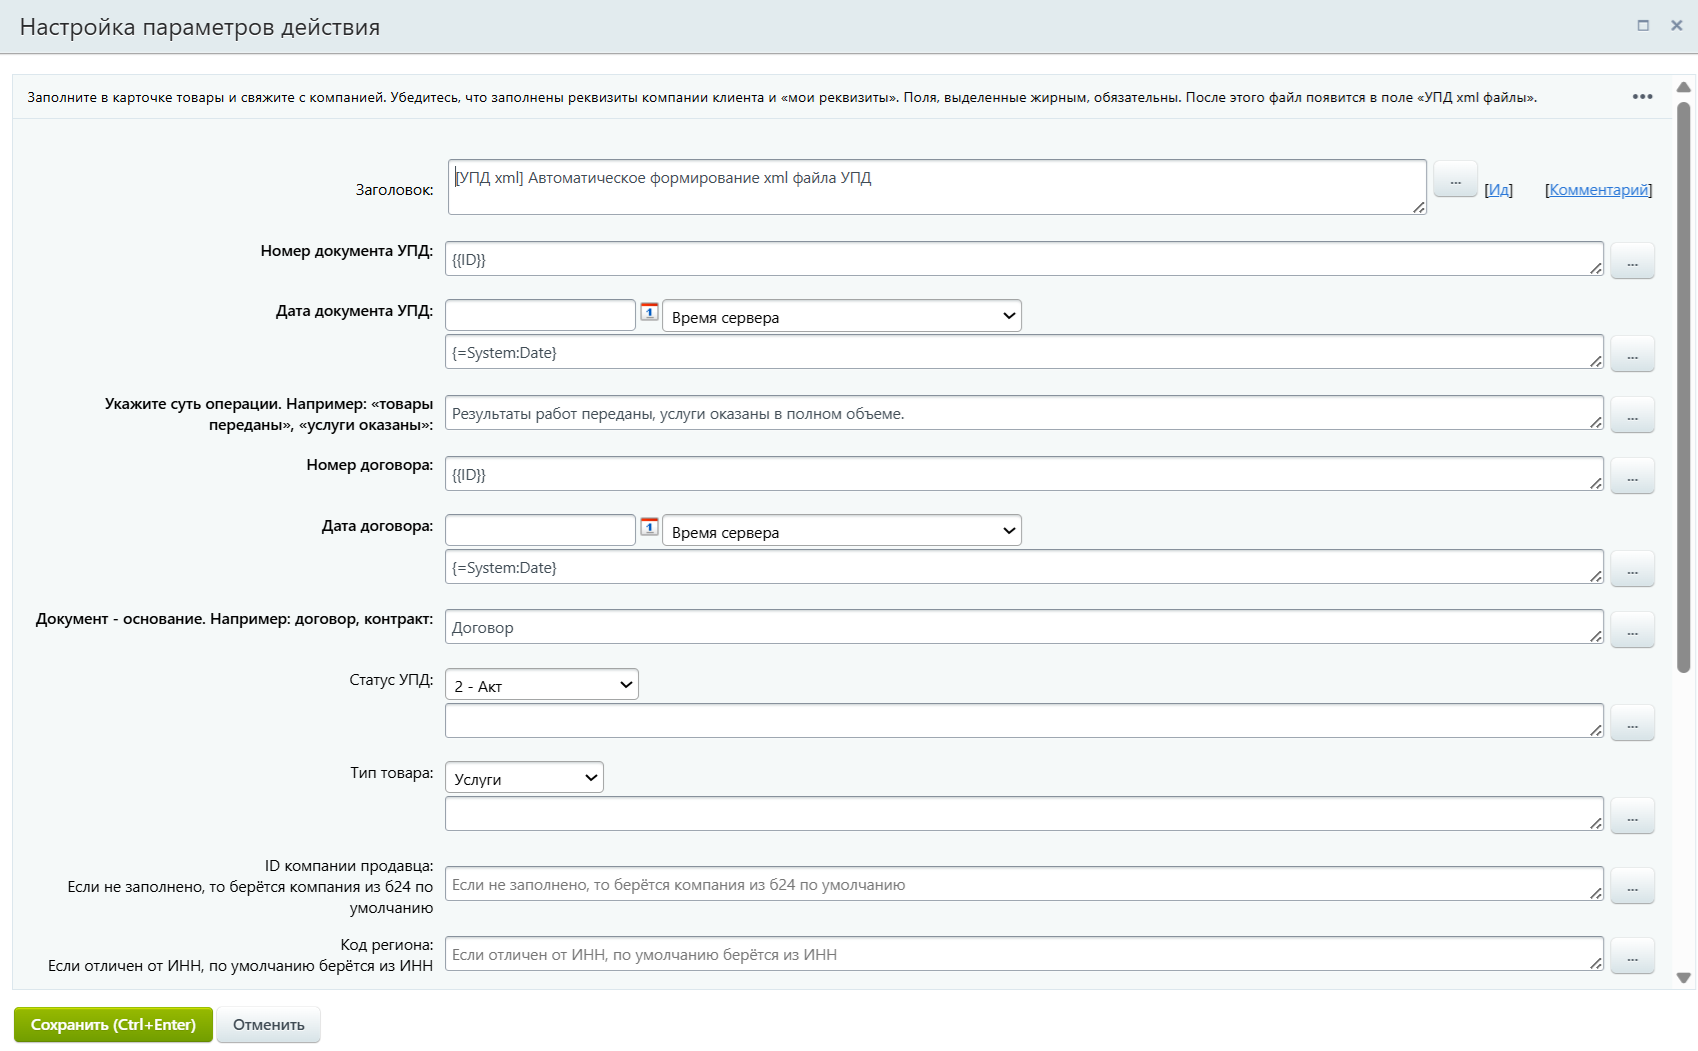The image size is (1698, 1051).
Task: Maximize the settings dialog window
Action: [x=1643, y=26]
